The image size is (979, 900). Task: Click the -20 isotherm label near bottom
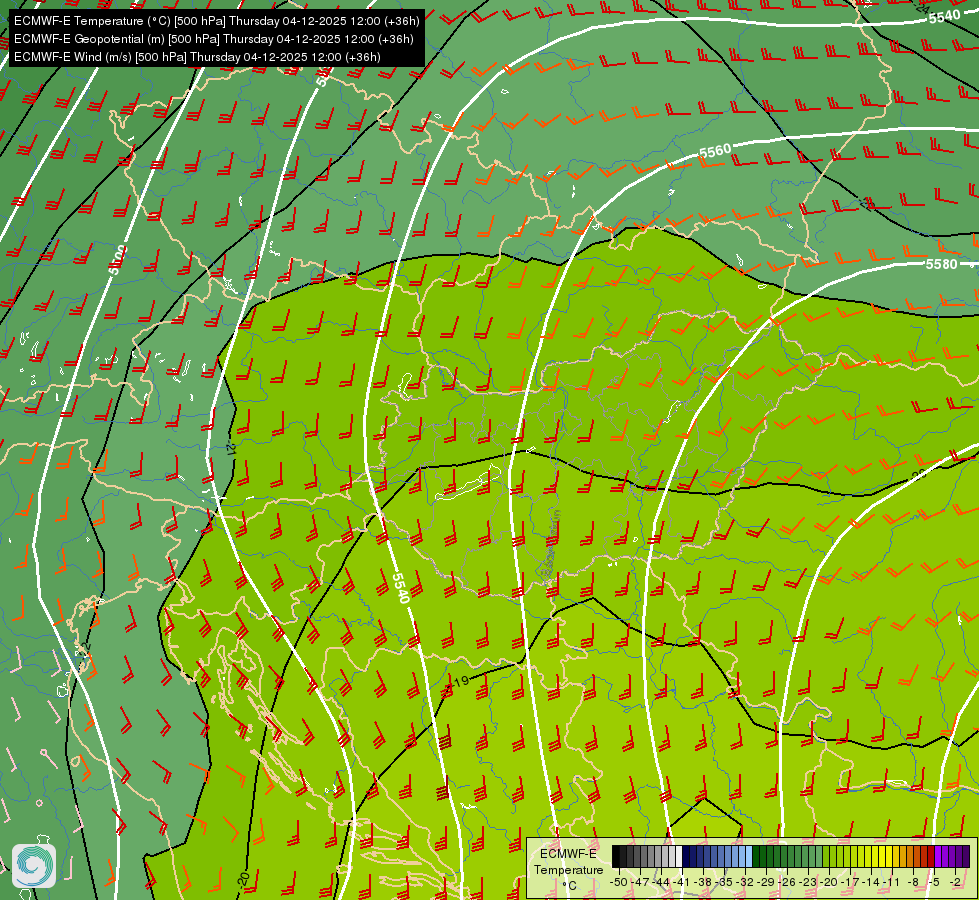tap(244, 881)
